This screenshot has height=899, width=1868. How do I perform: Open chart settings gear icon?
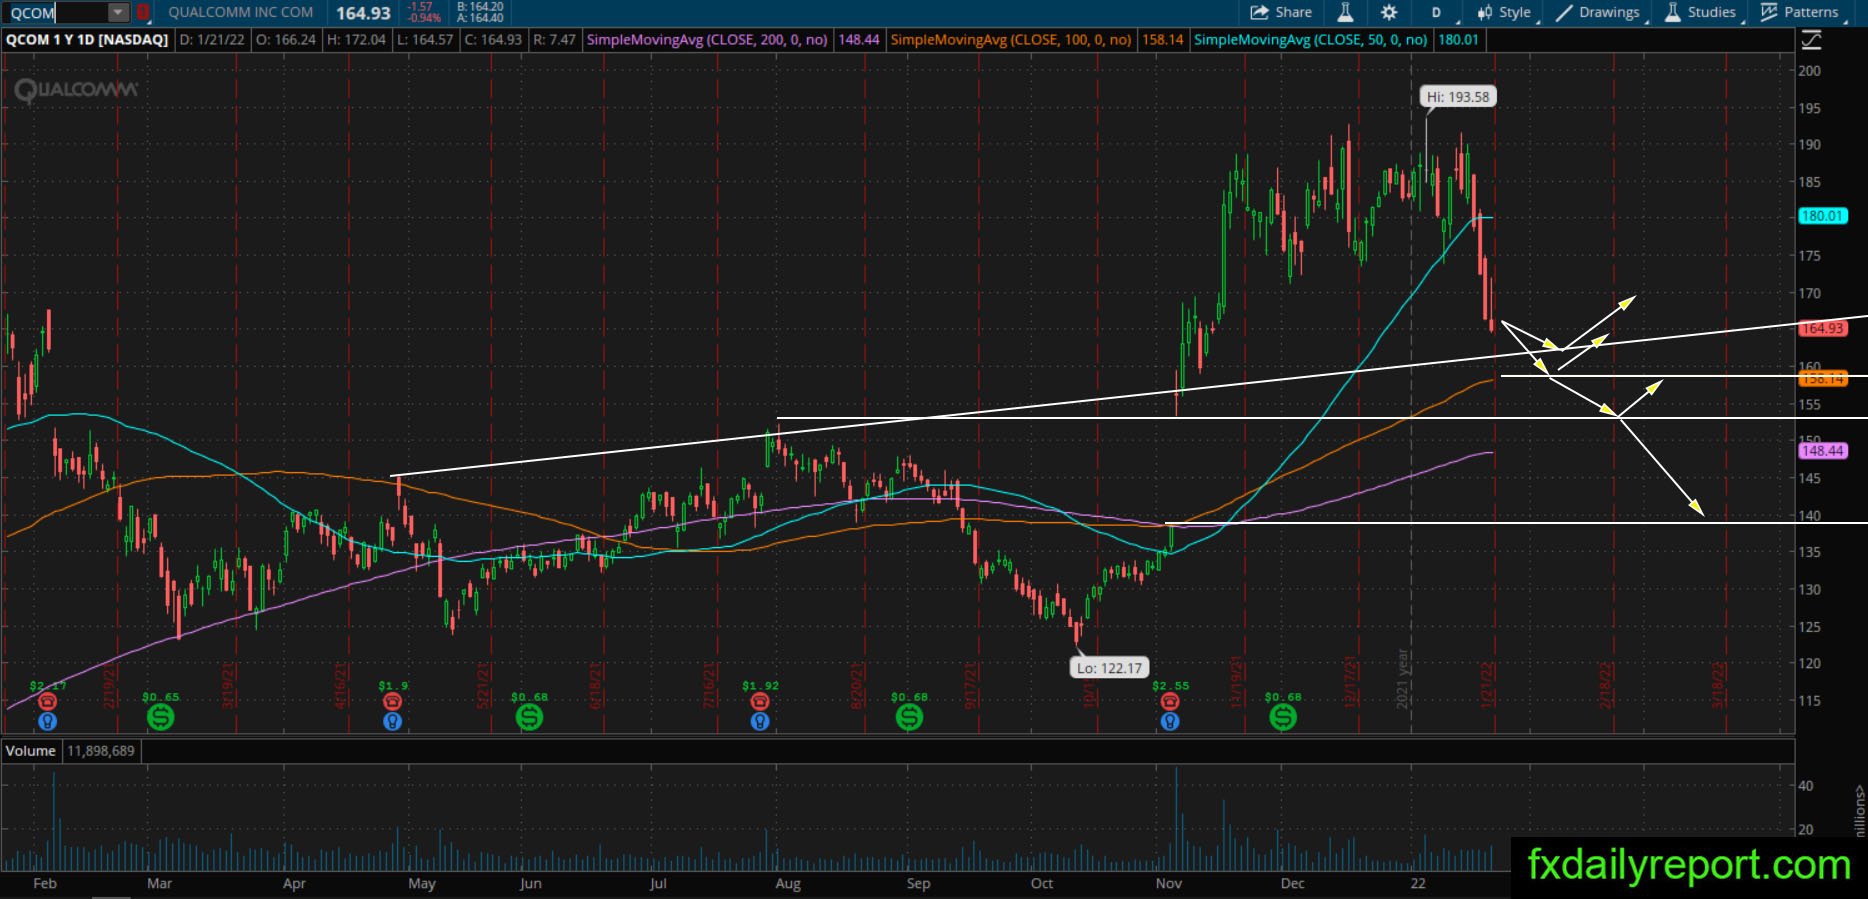(1389, 12)
